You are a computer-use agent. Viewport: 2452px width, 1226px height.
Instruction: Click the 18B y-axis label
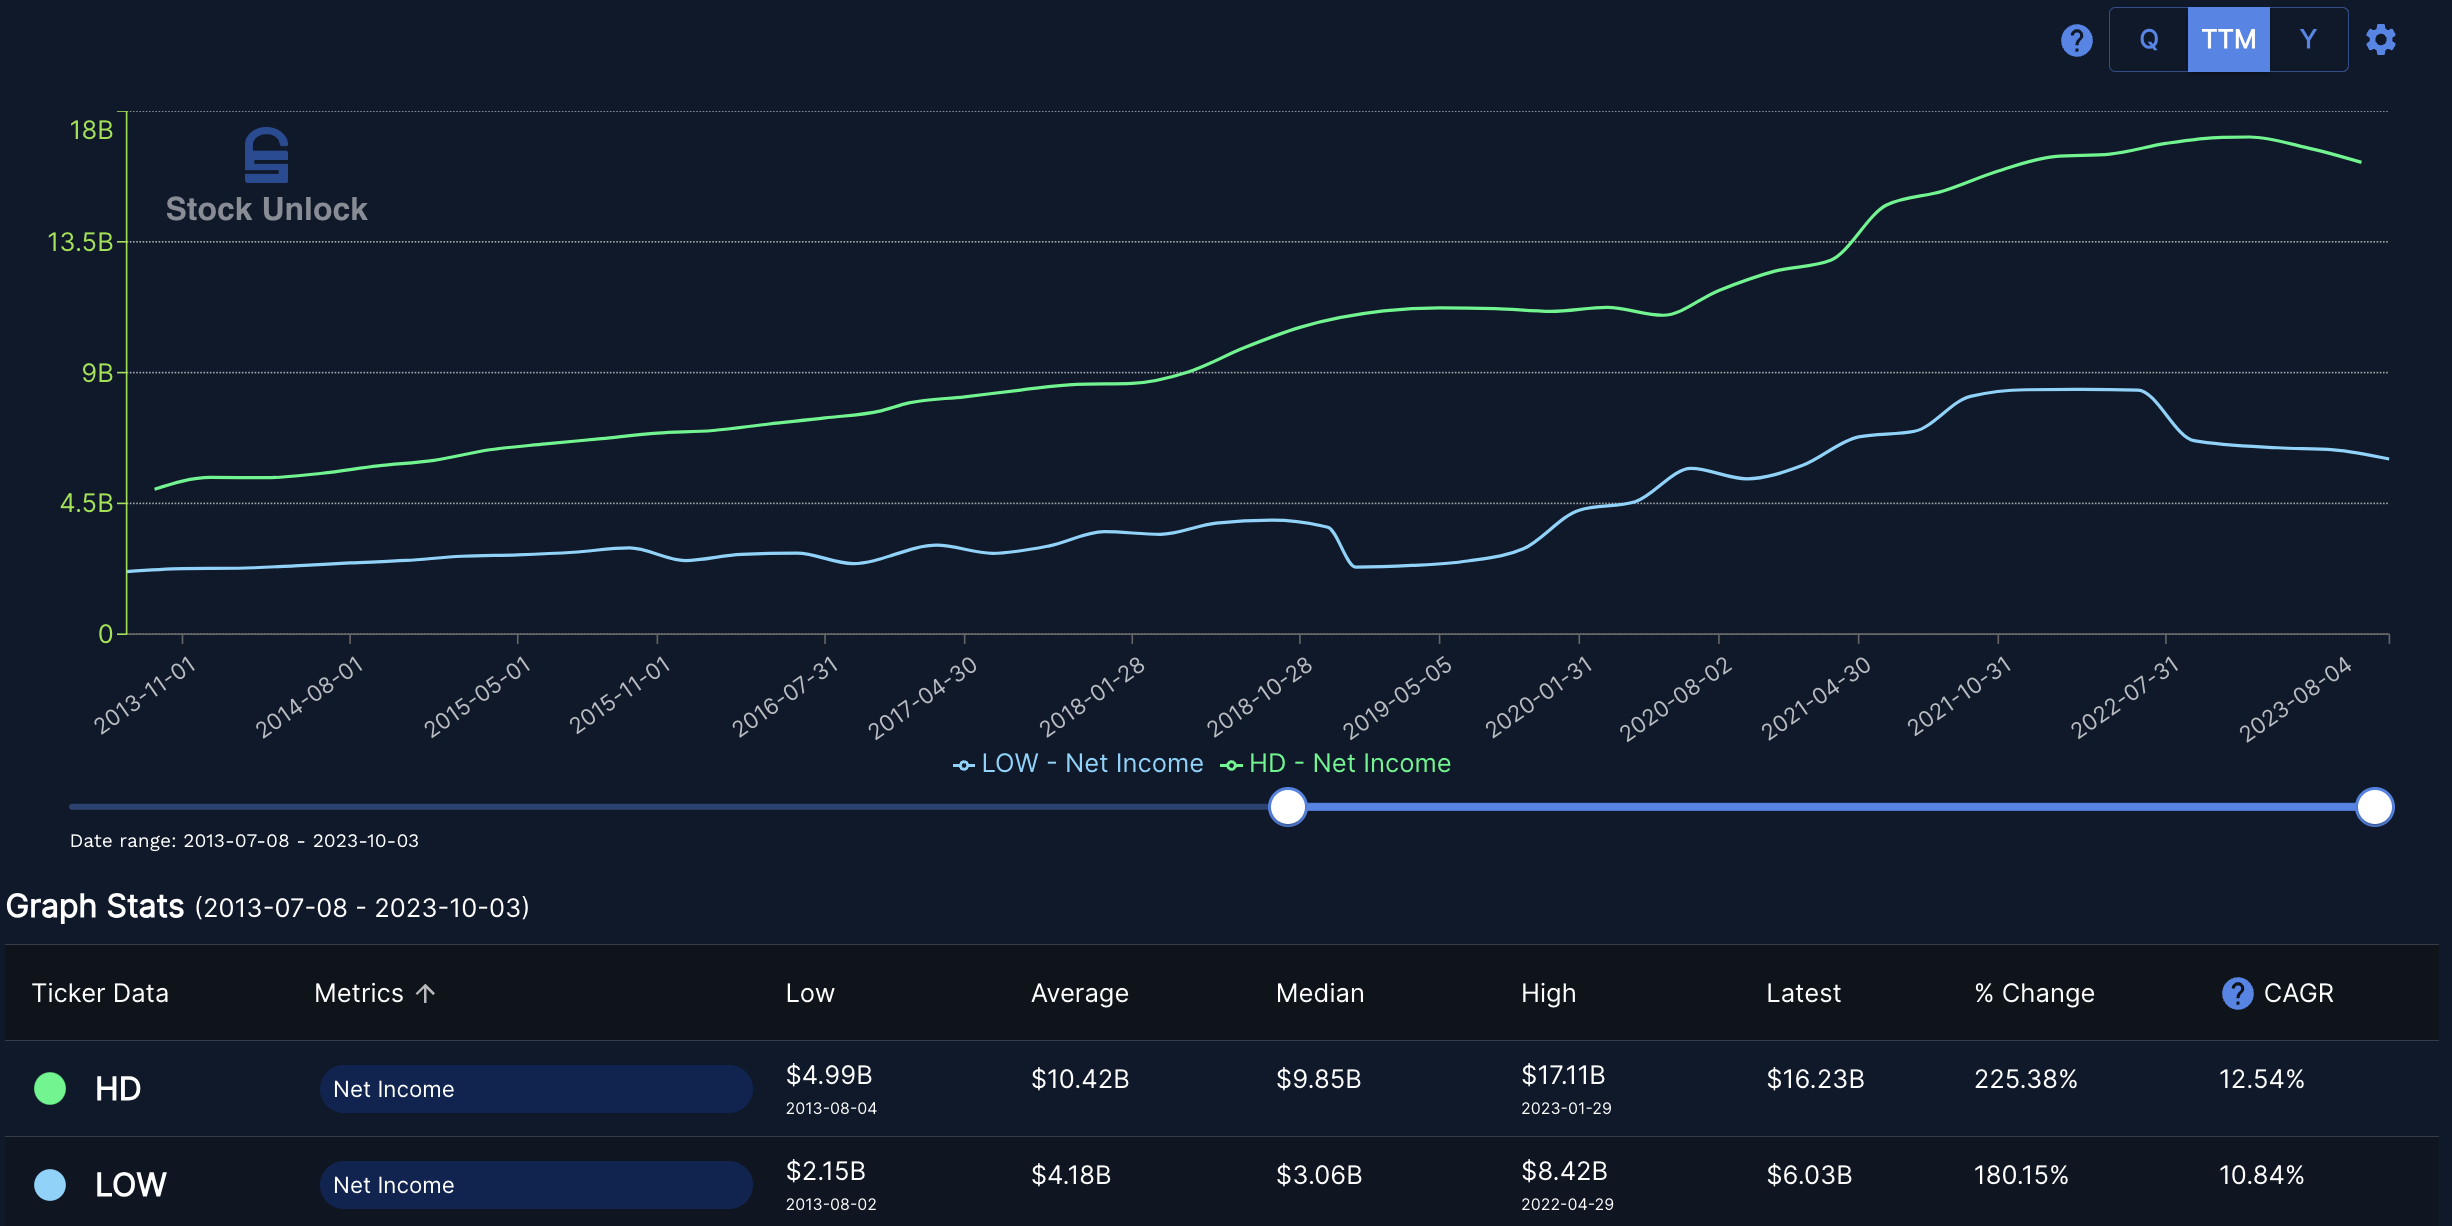91,130
